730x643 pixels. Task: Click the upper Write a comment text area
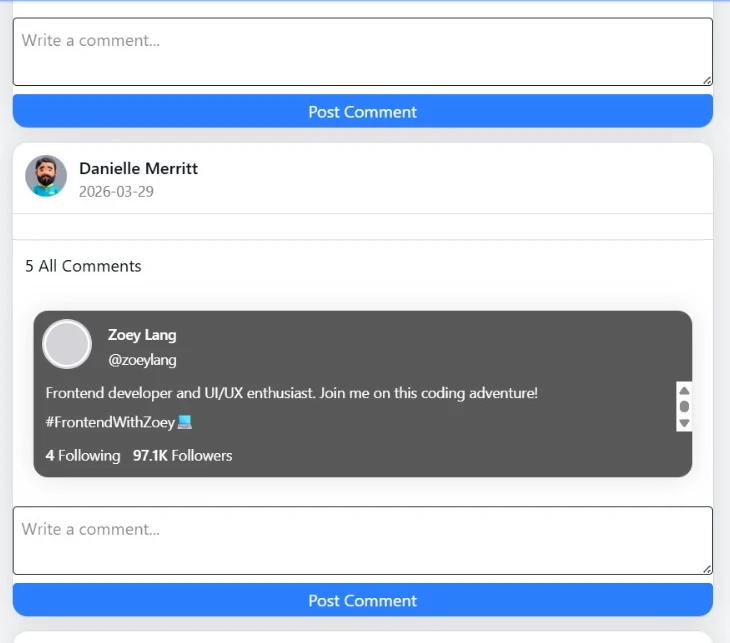[x=363, y=52]
